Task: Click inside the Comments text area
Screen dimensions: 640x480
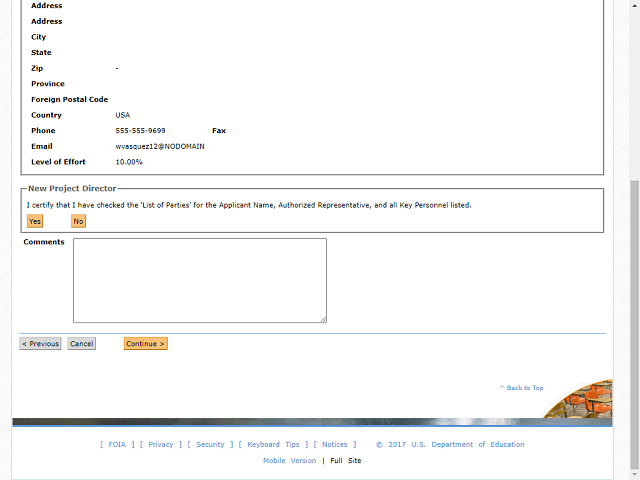Action: [200, 280]
